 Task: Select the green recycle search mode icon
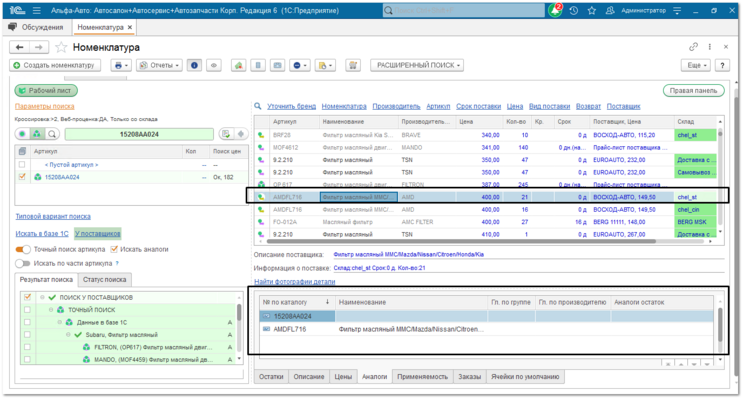tap(37, 134)
